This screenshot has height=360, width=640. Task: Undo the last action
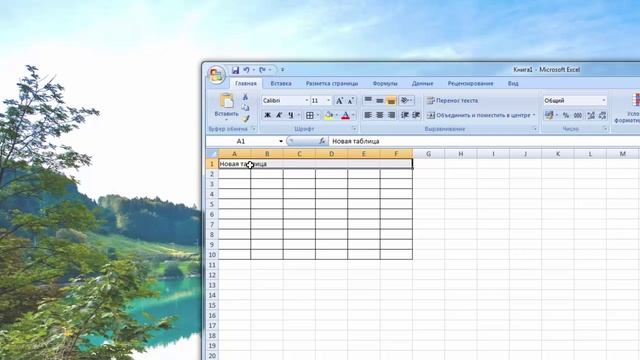click(x=246, y=70)
